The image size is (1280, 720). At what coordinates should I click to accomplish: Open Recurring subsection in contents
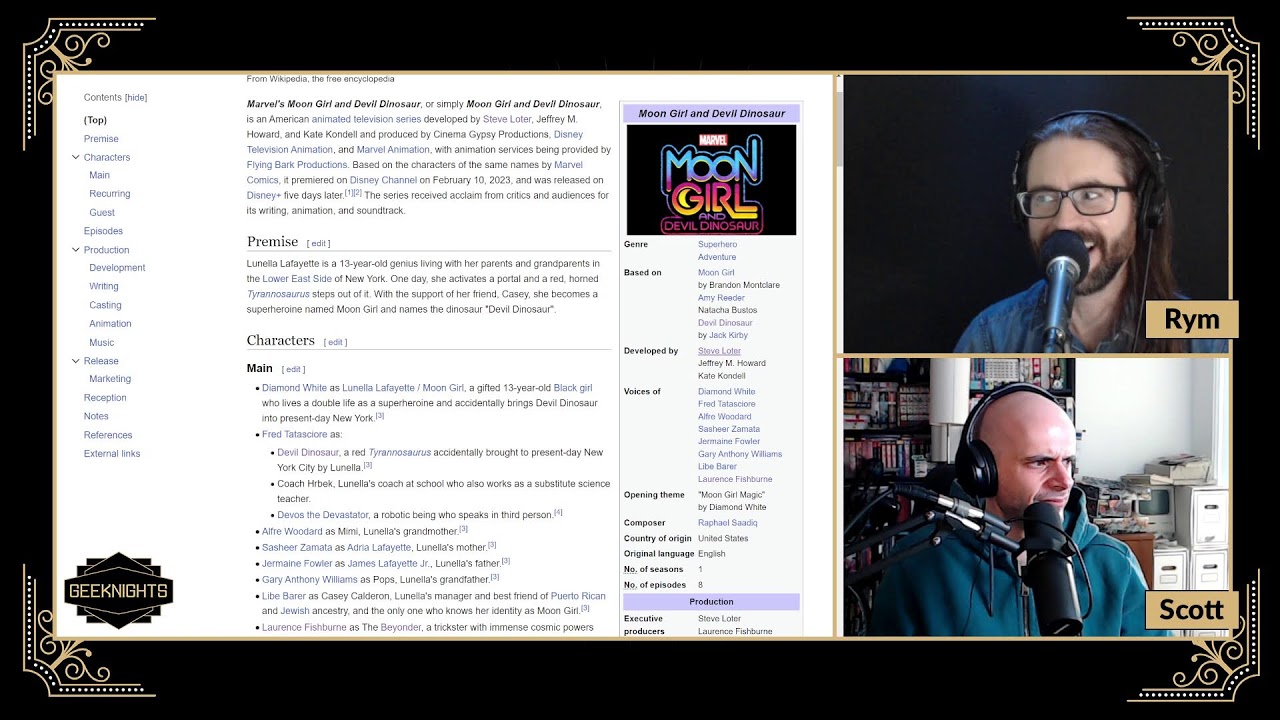[110, 194]
